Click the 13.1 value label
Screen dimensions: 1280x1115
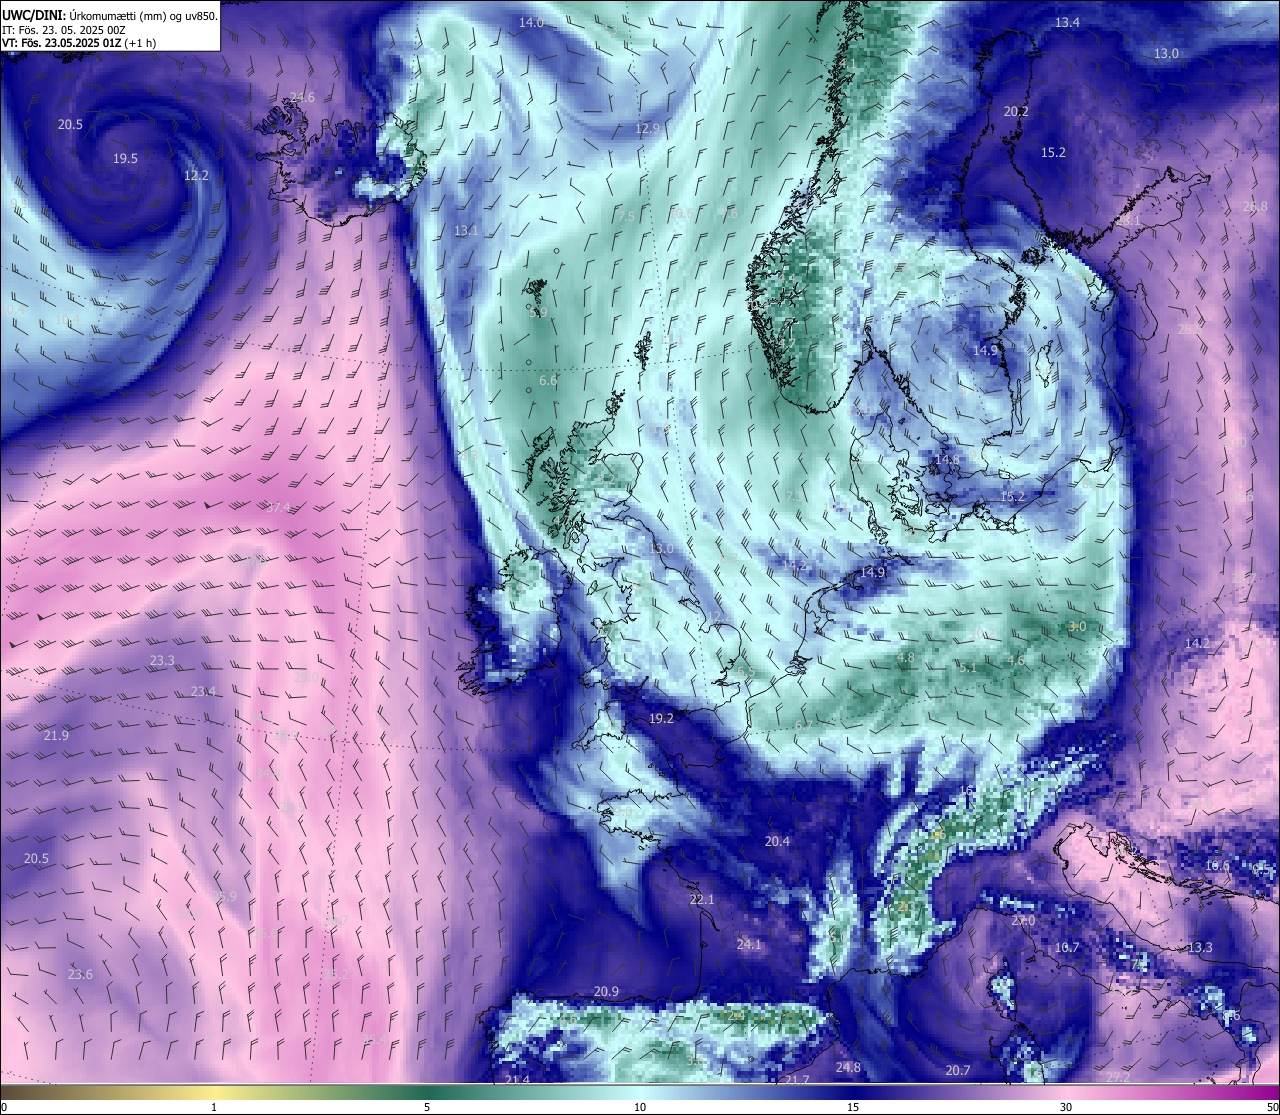tap(466, 230)
